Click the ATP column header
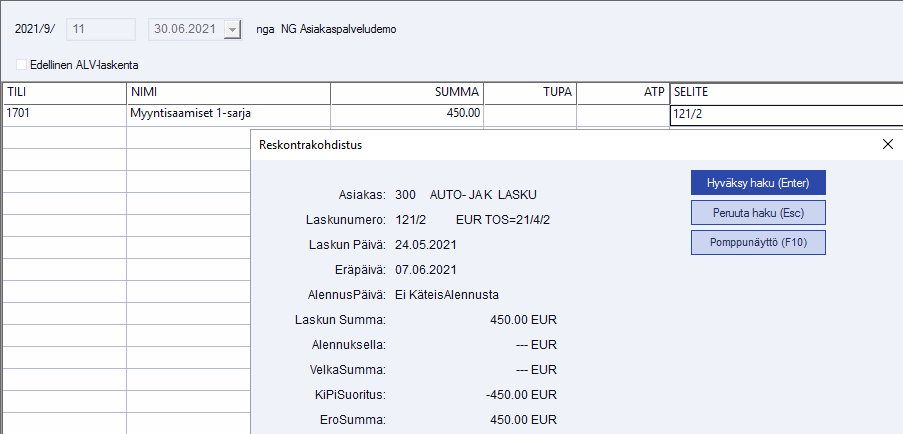The width and height of the screenshot is (903, 434). pyautogui.click(x=622, y=92)
